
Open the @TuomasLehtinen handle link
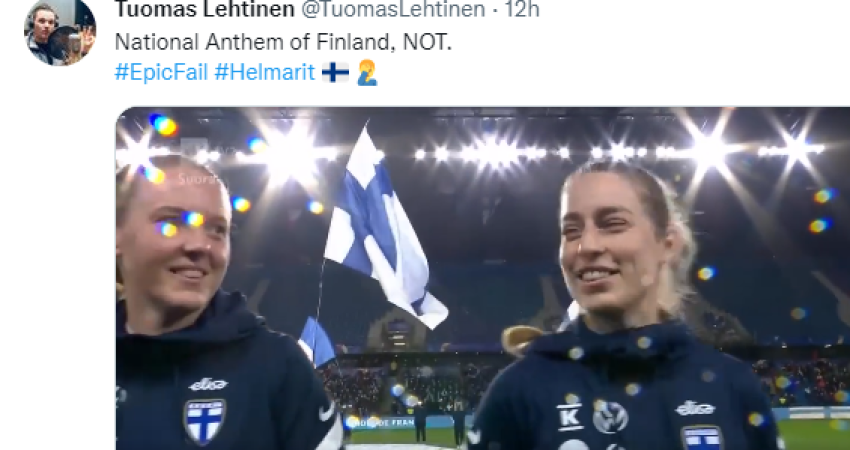pyautogui.click(x=393, y=9)
